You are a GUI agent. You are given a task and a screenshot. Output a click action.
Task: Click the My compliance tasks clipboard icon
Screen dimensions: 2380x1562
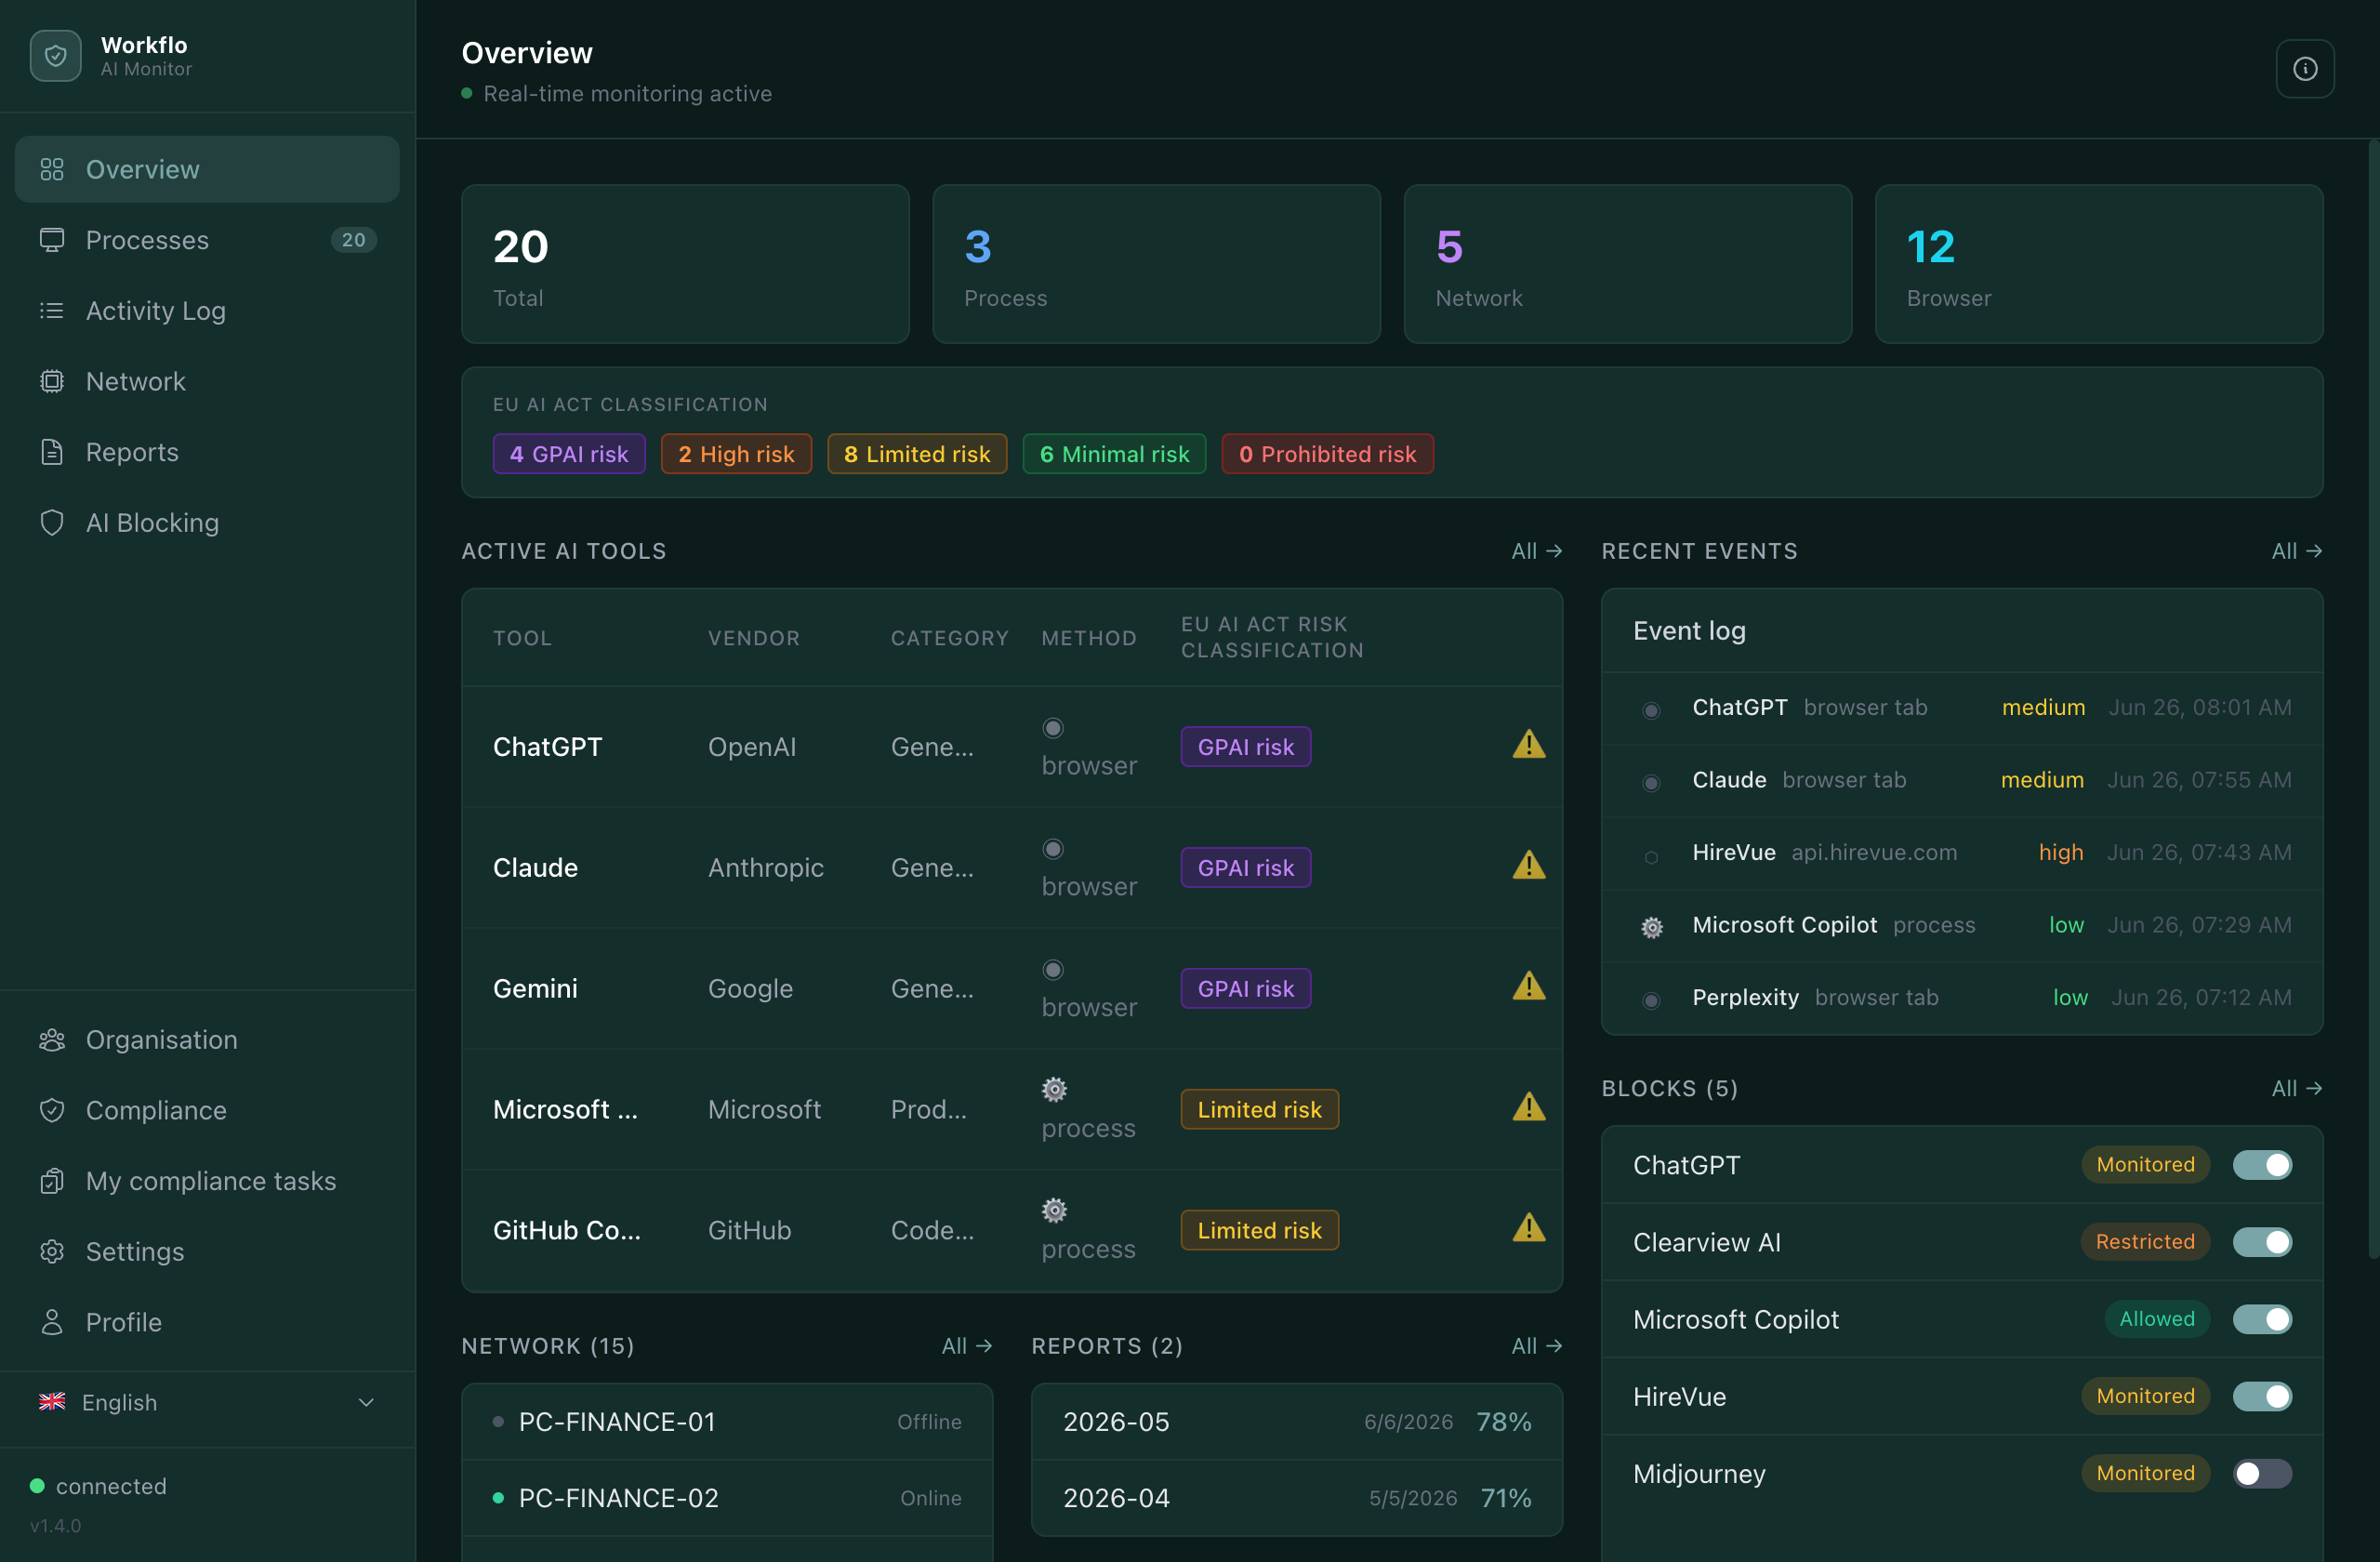52,1181
